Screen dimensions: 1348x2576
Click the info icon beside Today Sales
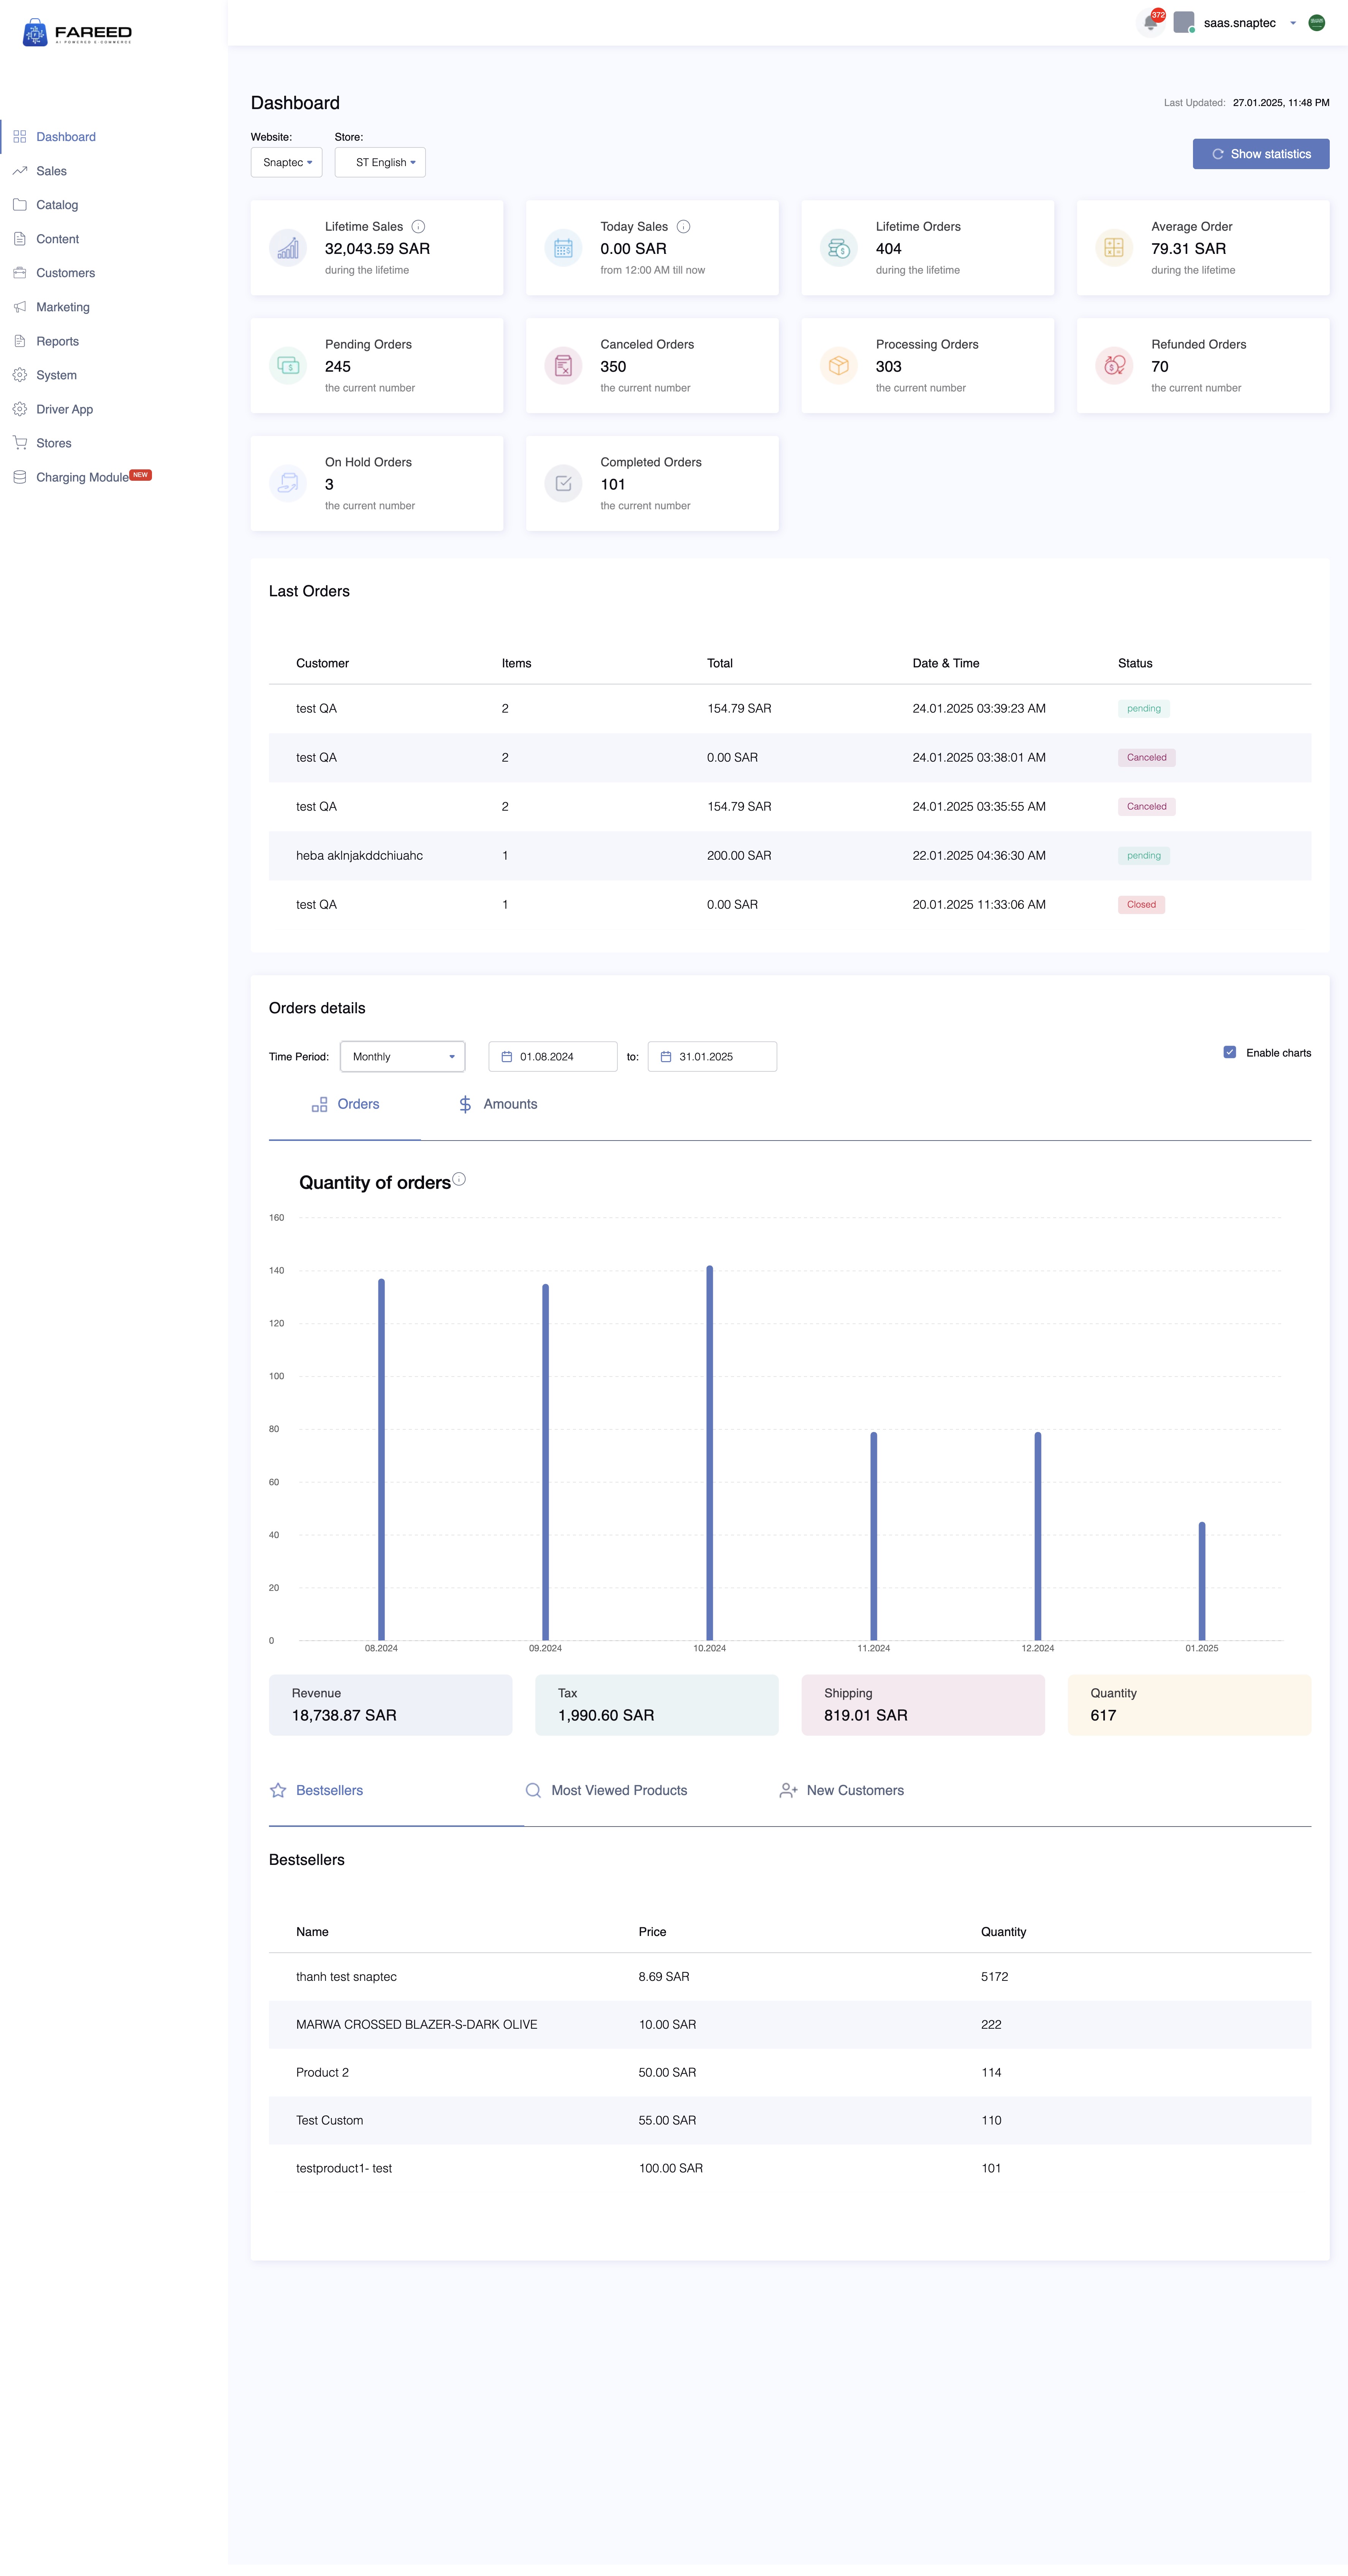pos(684,227)
